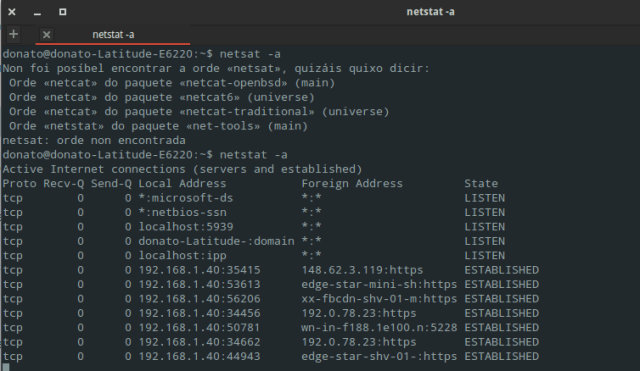This screenshot has height=371, width=640.
Task: Close the terminal window
Action: [x=12, y=12]
